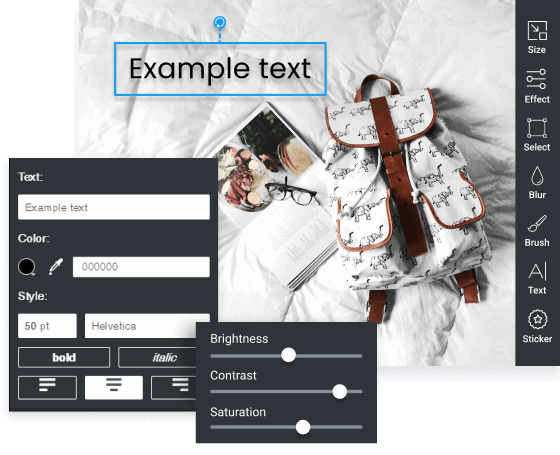The height and width of the screenshot is (455, 560).
Task: Pick the Brush tool
Action: click(x=537, y=231)
